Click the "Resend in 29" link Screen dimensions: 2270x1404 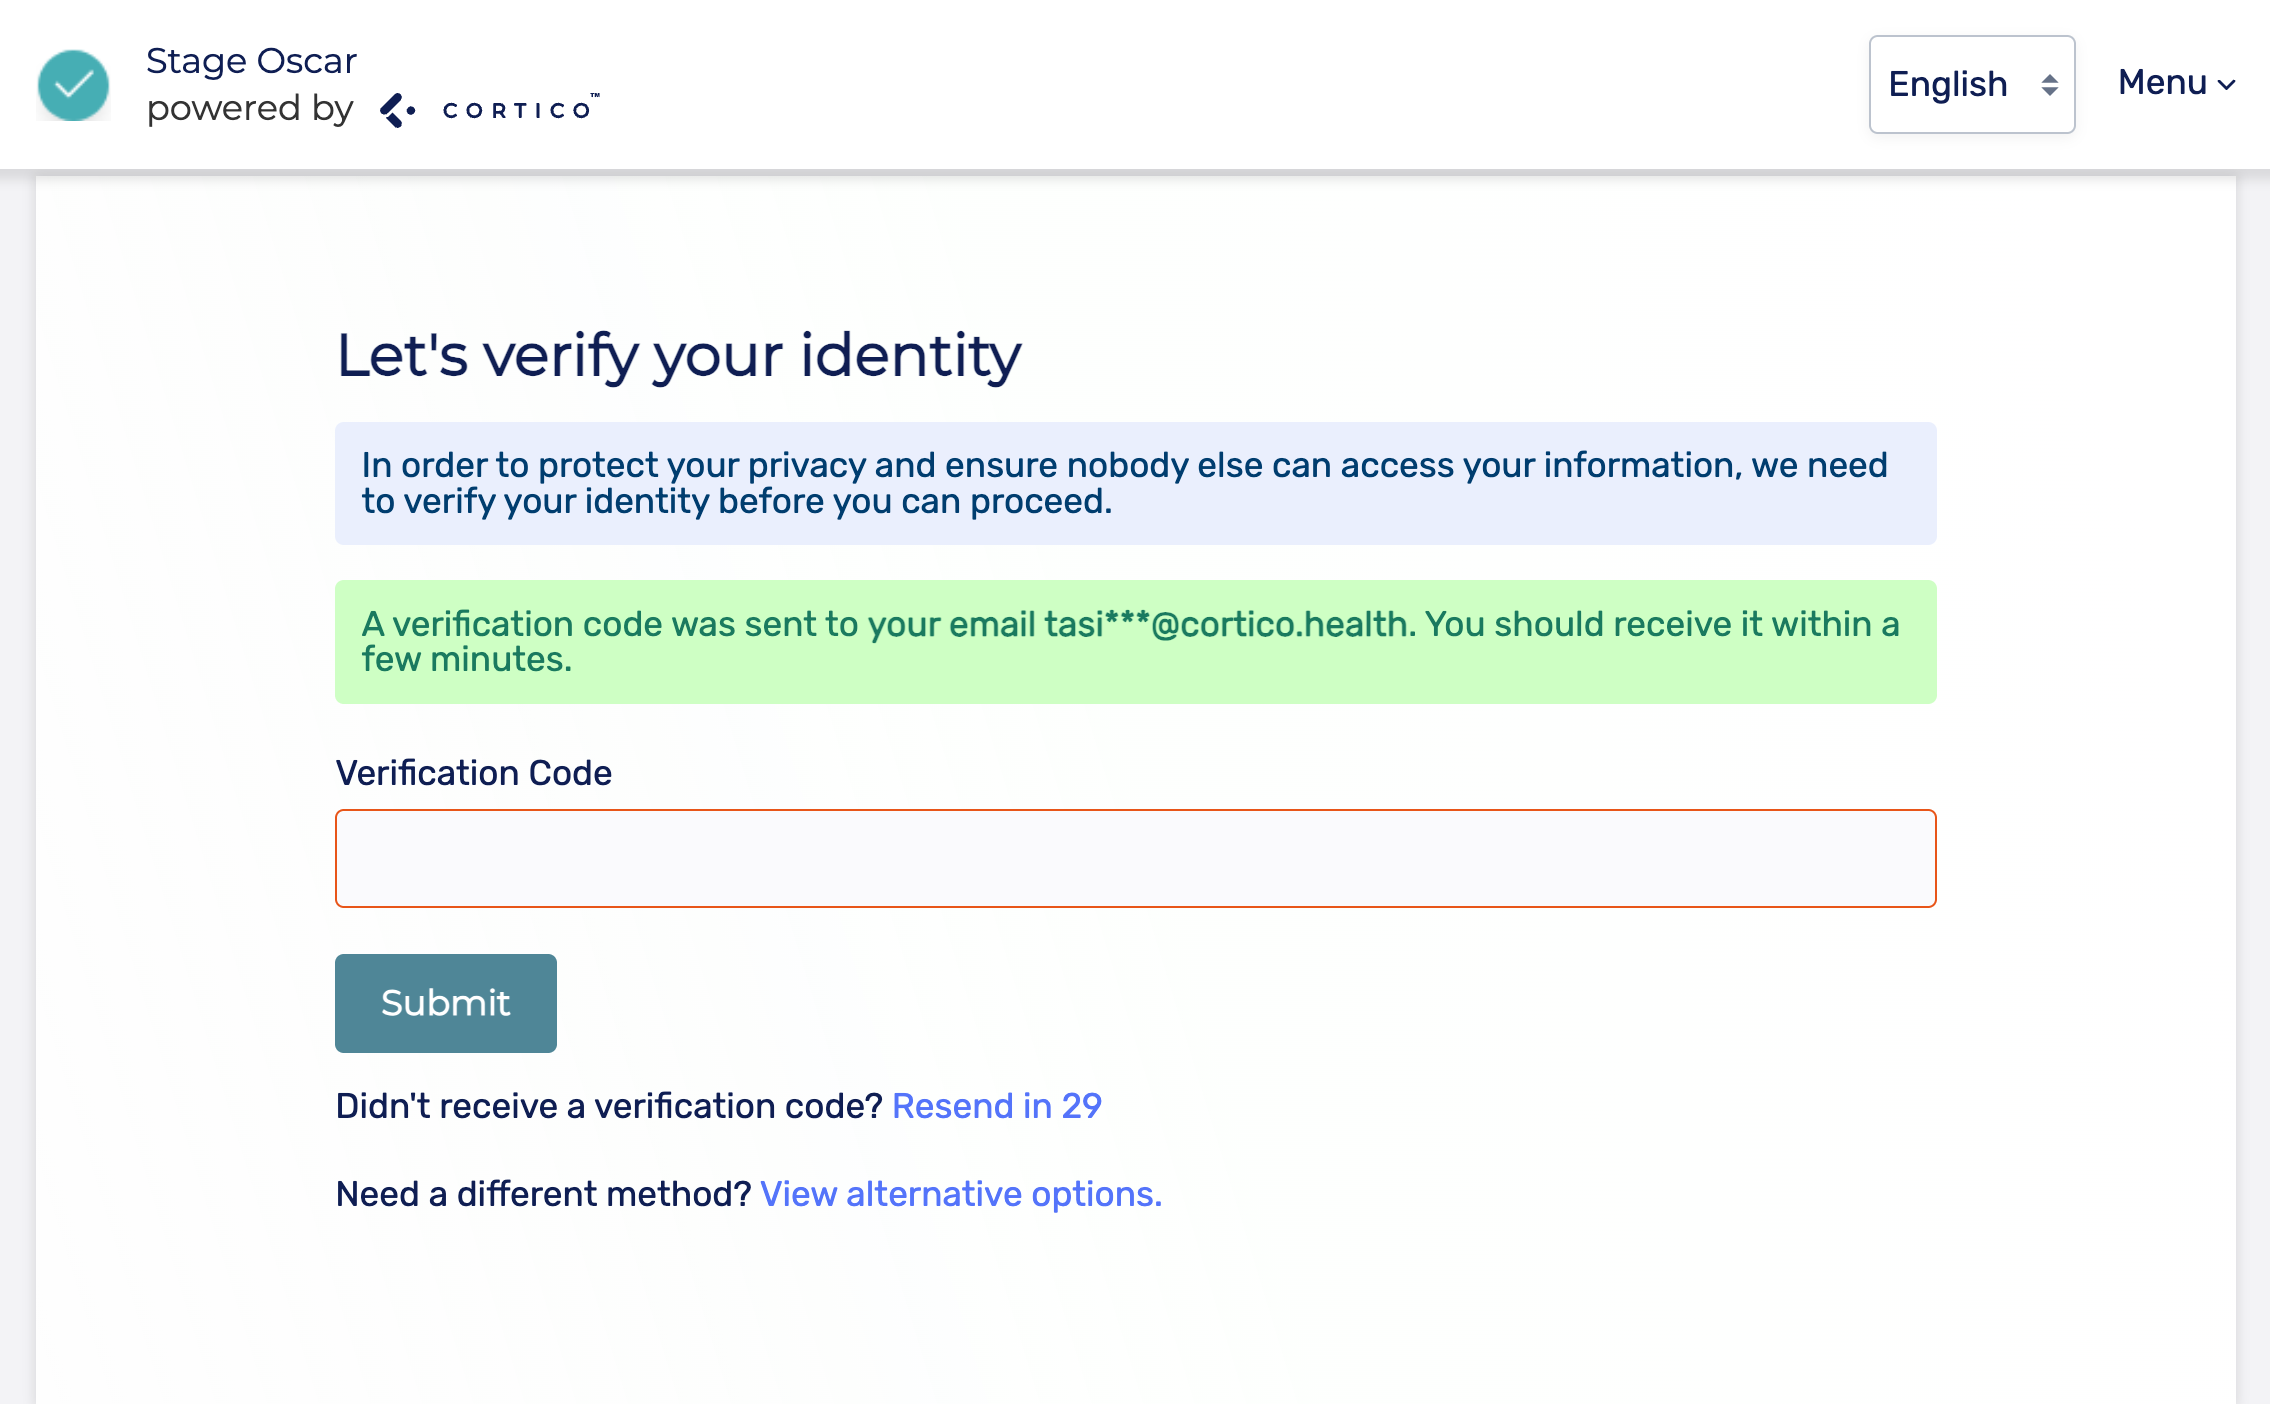pyautogui.click(x=996, y=1106)
